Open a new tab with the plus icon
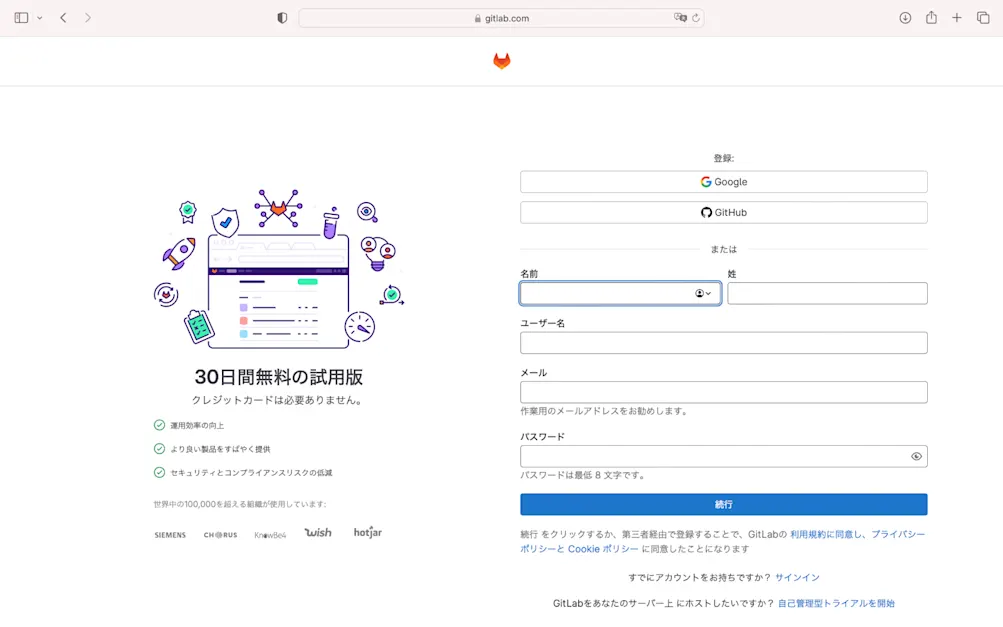Screen dimensions: 1003x627 [957, 17]
